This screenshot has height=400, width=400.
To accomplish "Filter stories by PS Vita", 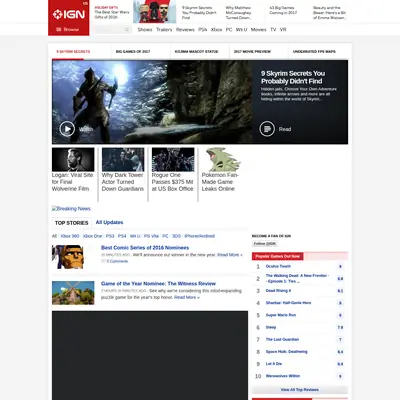I will point(151,236).
